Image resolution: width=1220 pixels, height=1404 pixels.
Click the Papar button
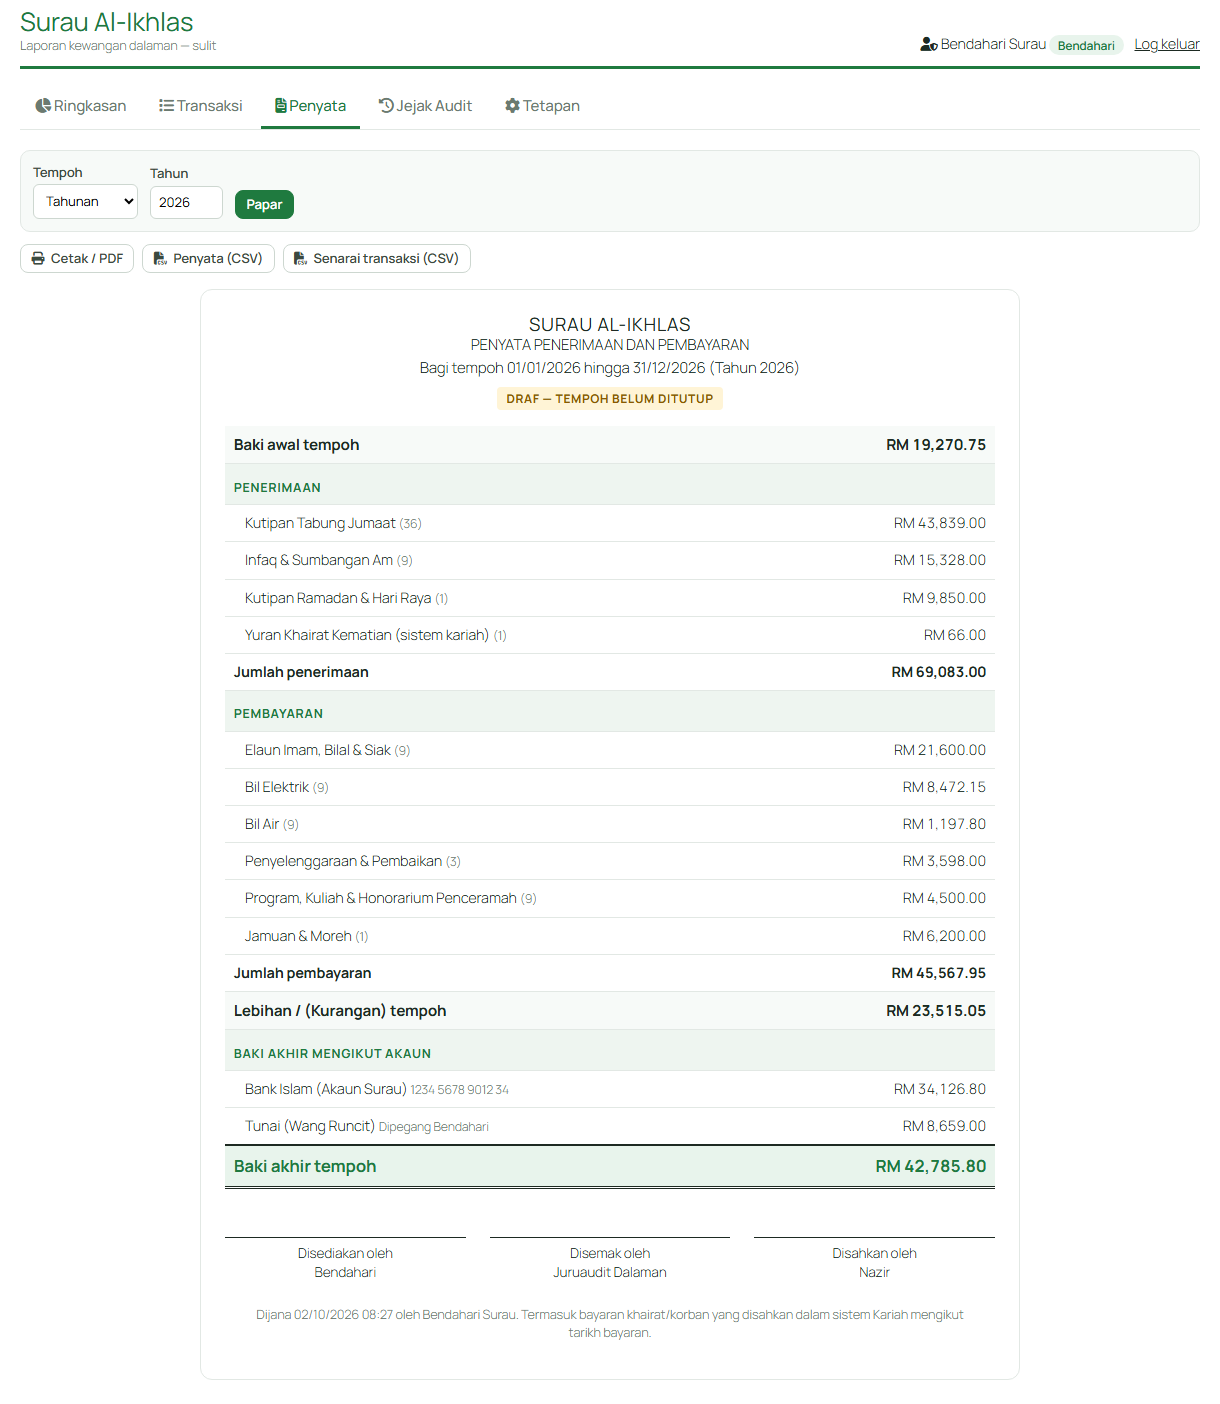[x=264, y=204]
